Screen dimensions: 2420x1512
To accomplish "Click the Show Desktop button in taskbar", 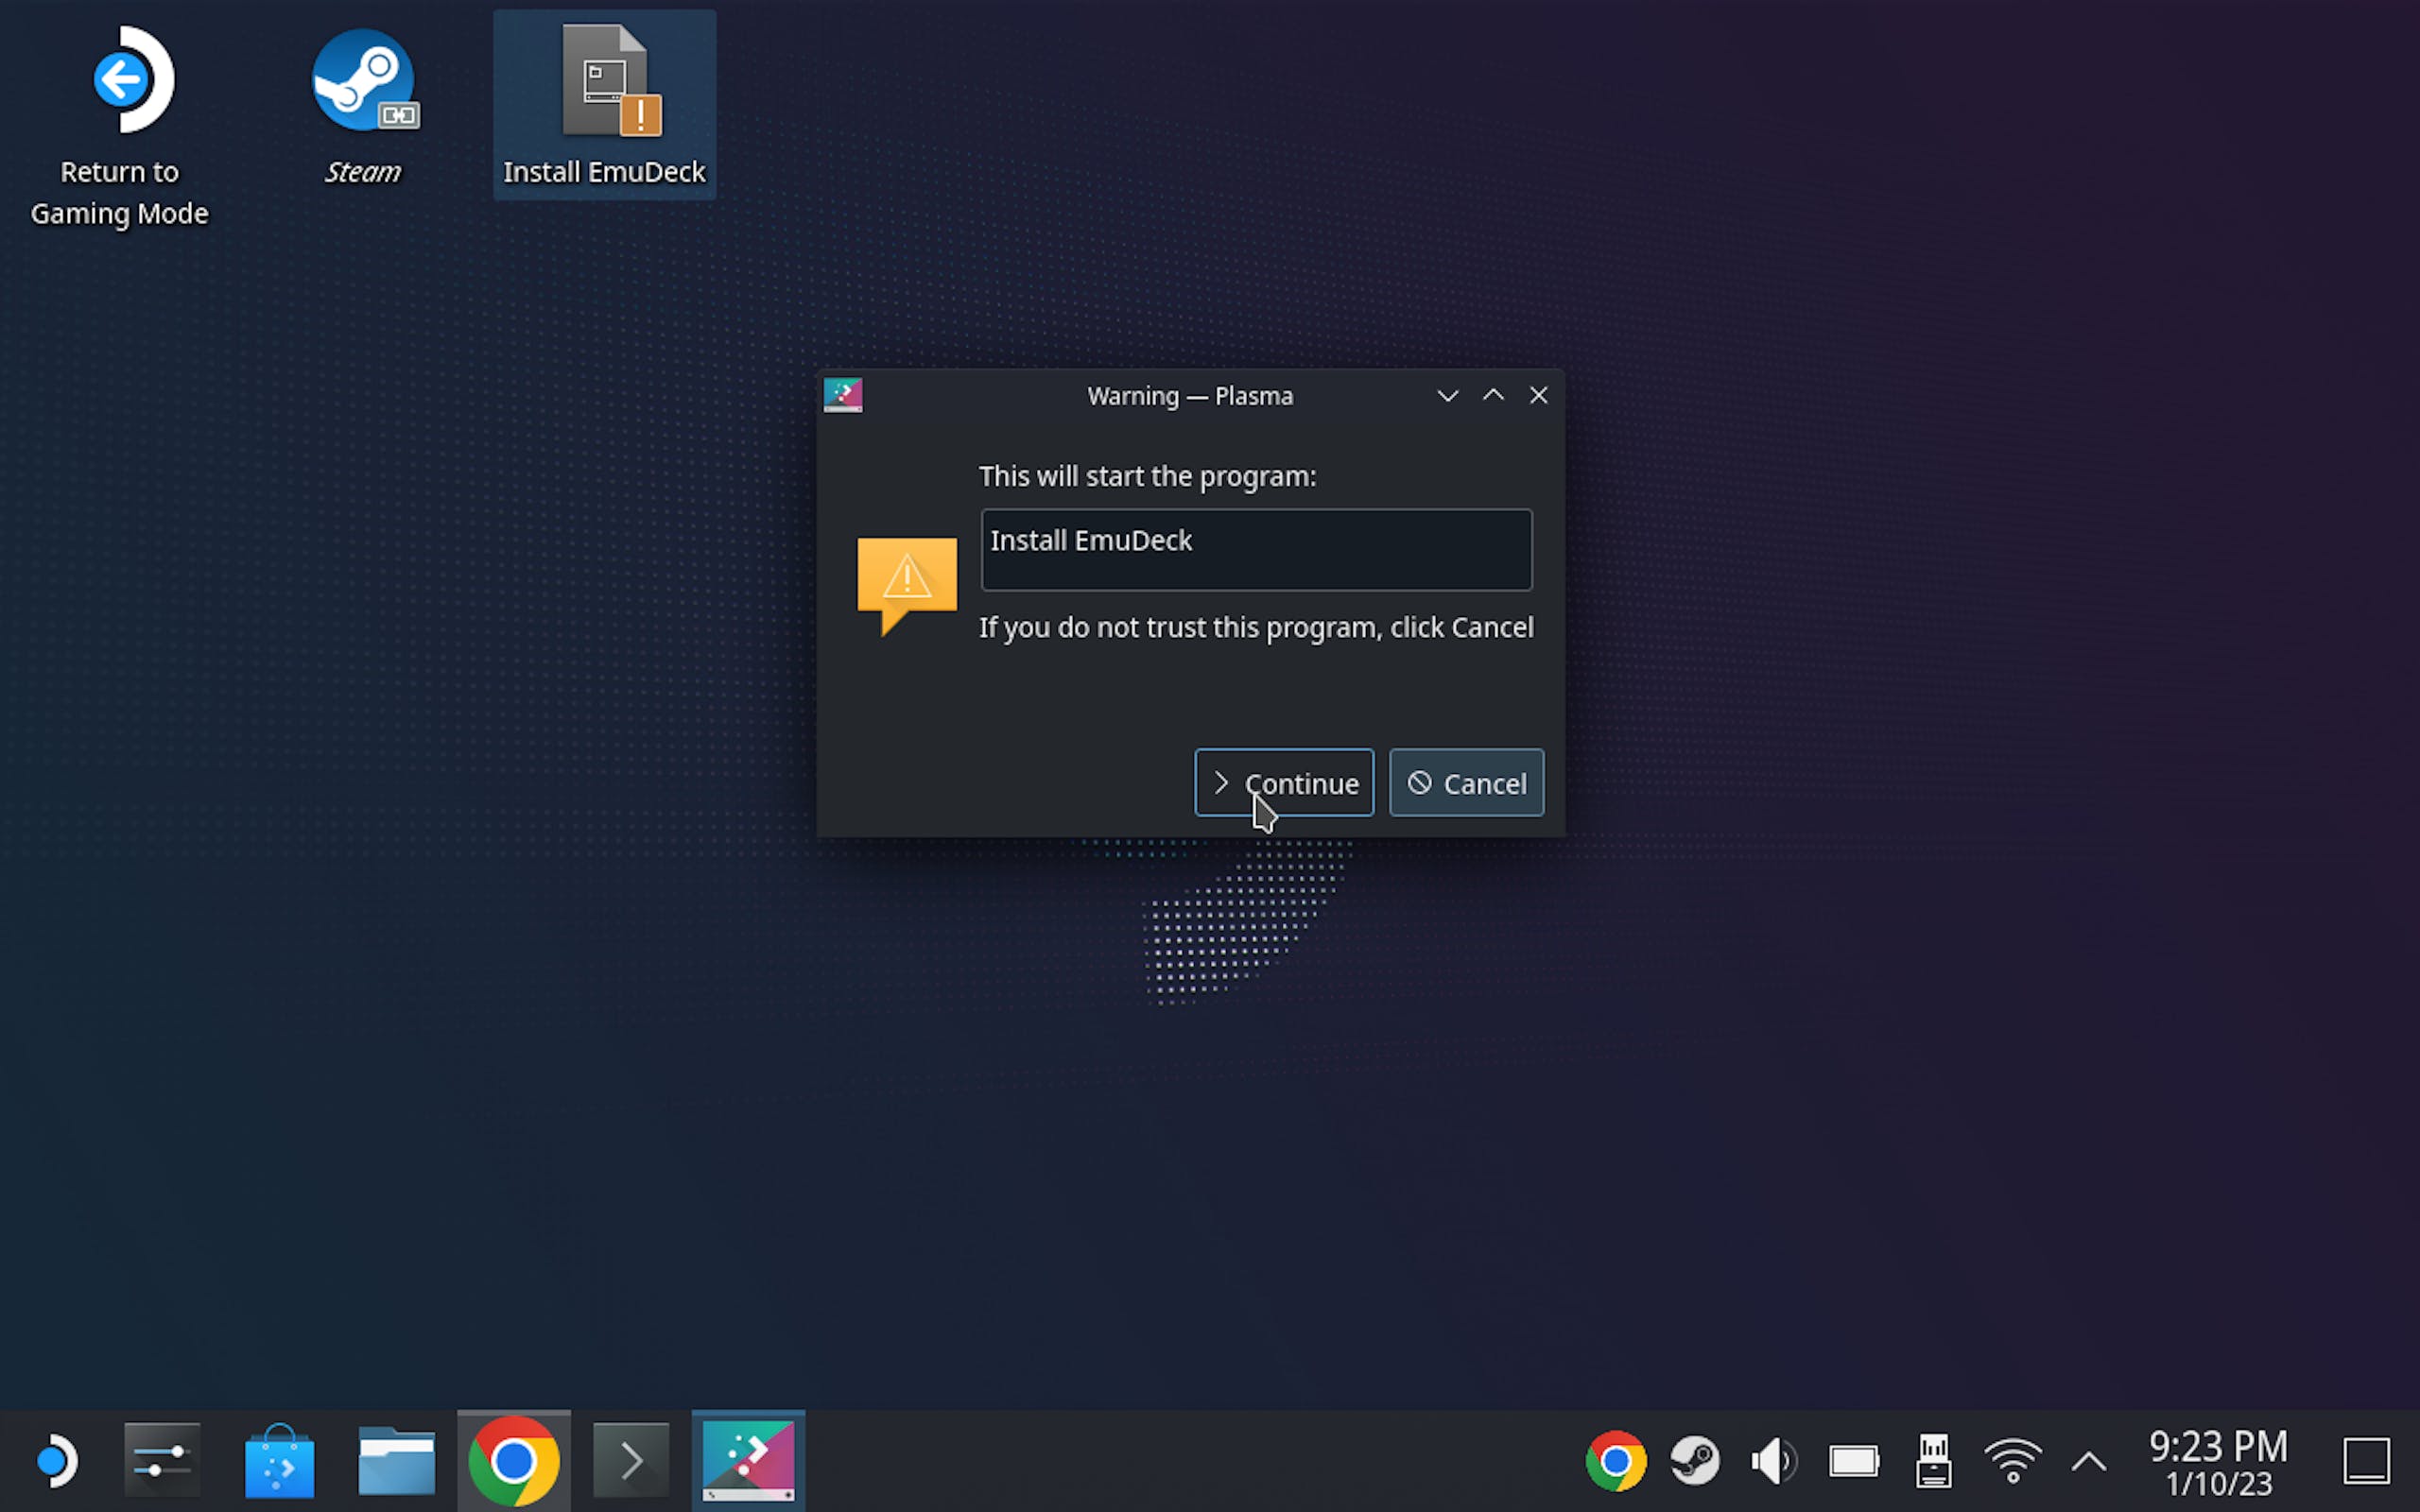I will [x=2367, y=1462].
